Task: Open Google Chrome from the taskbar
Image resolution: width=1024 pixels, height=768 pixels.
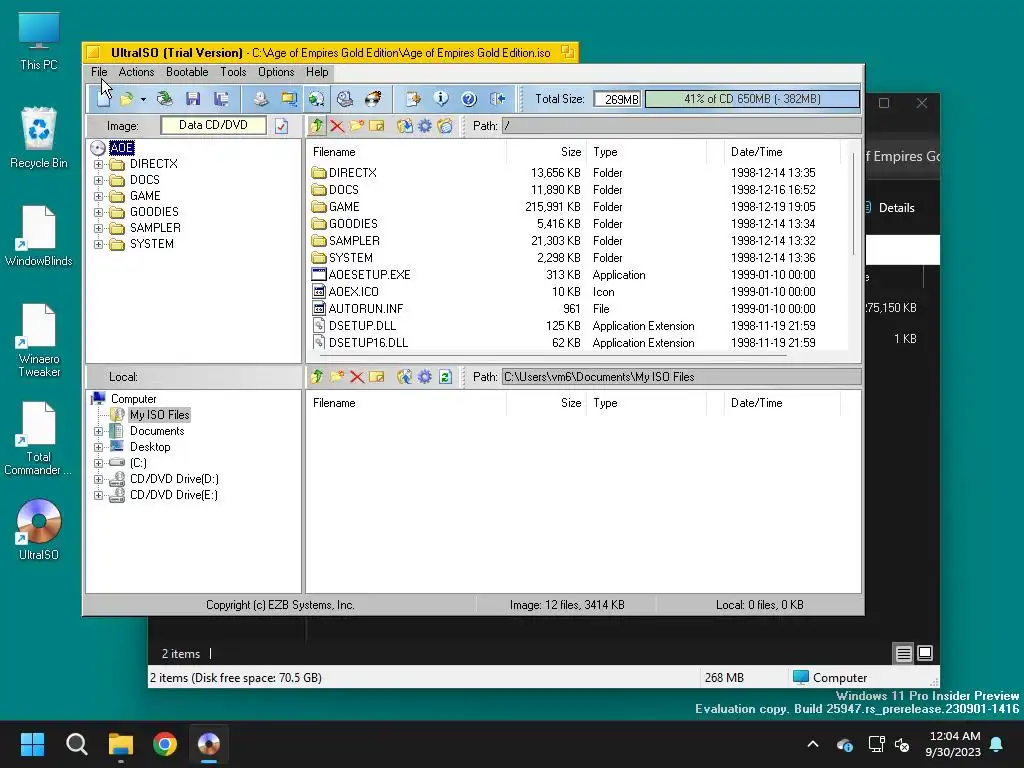Action: [165, 744]
